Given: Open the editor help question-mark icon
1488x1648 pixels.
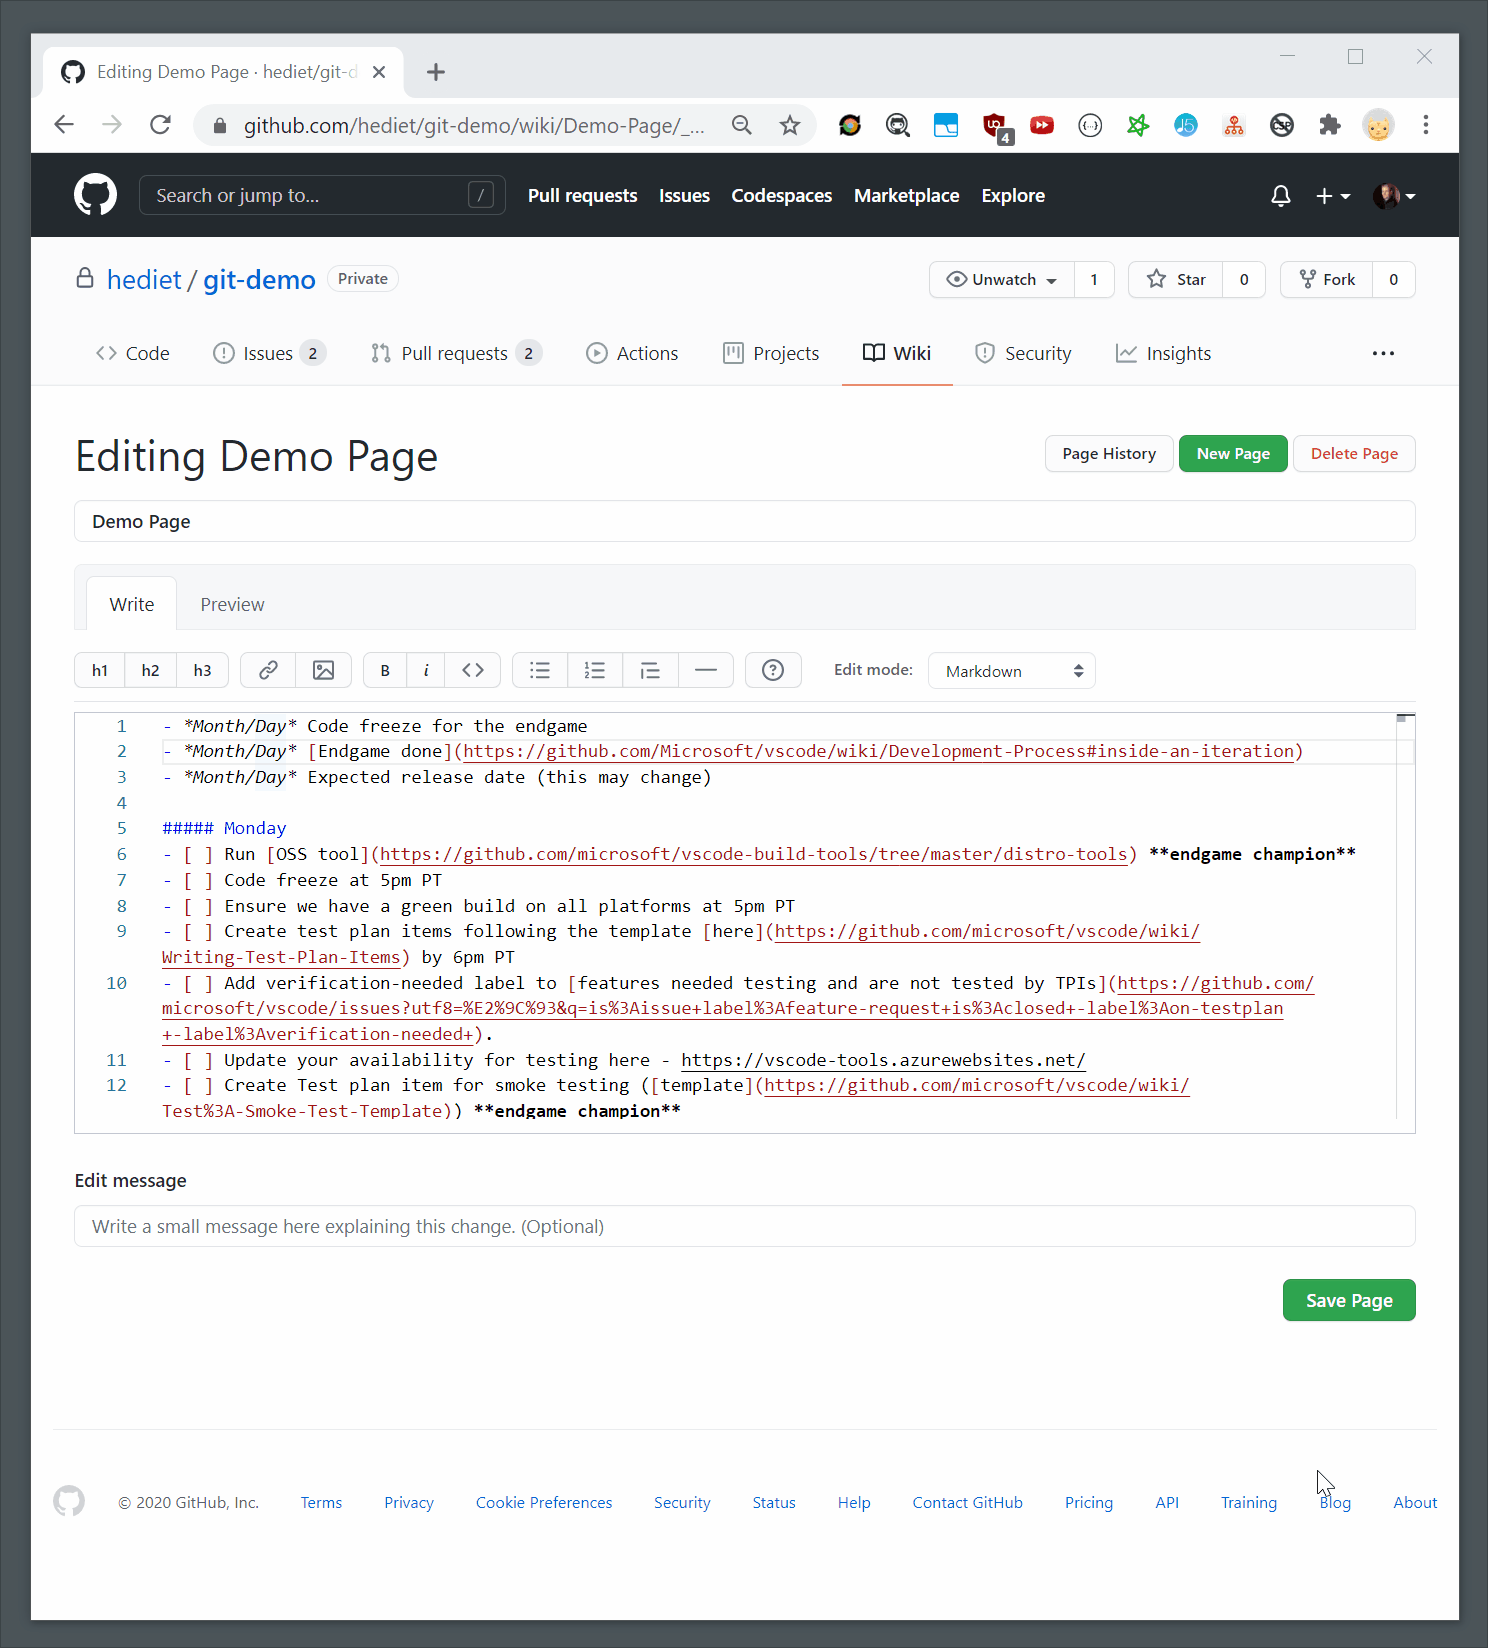Looking at the screenshot, I should 773,670.
